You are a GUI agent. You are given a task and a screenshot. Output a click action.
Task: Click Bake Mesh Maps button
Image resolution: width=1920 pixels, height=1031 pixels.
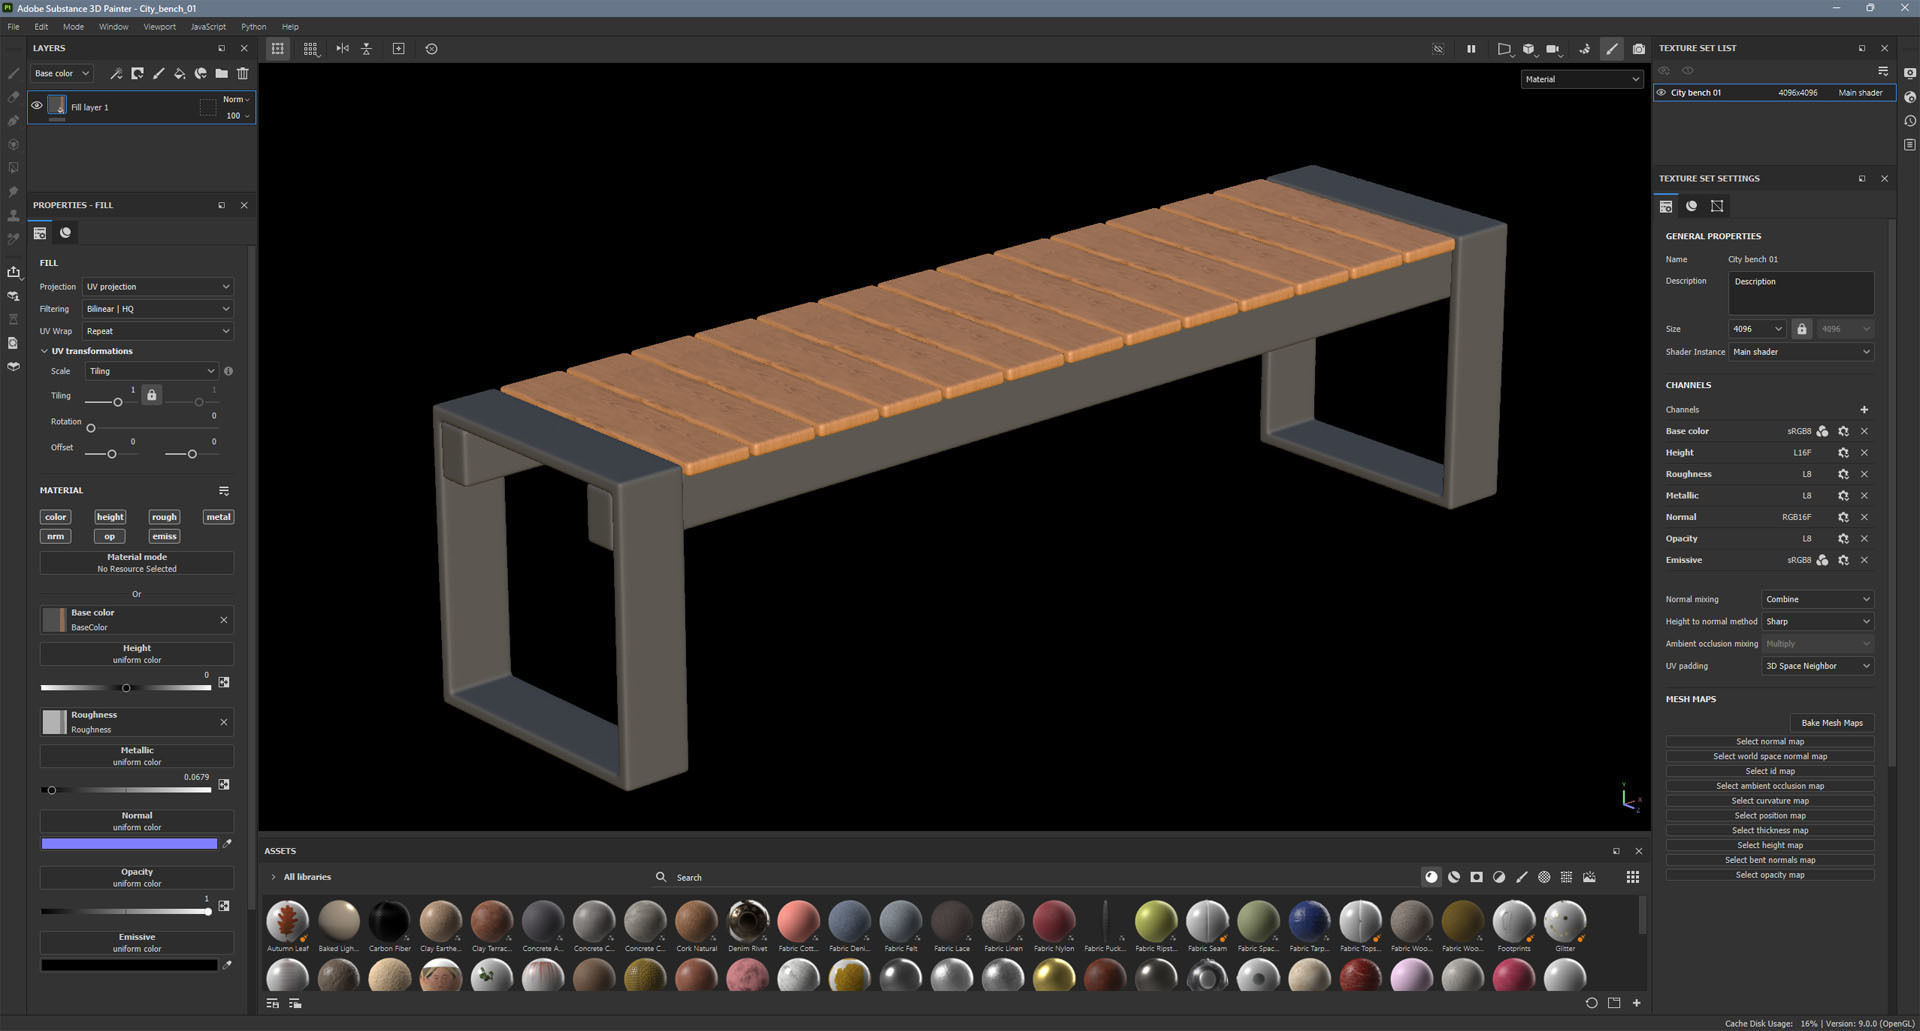click(1831, 723)
